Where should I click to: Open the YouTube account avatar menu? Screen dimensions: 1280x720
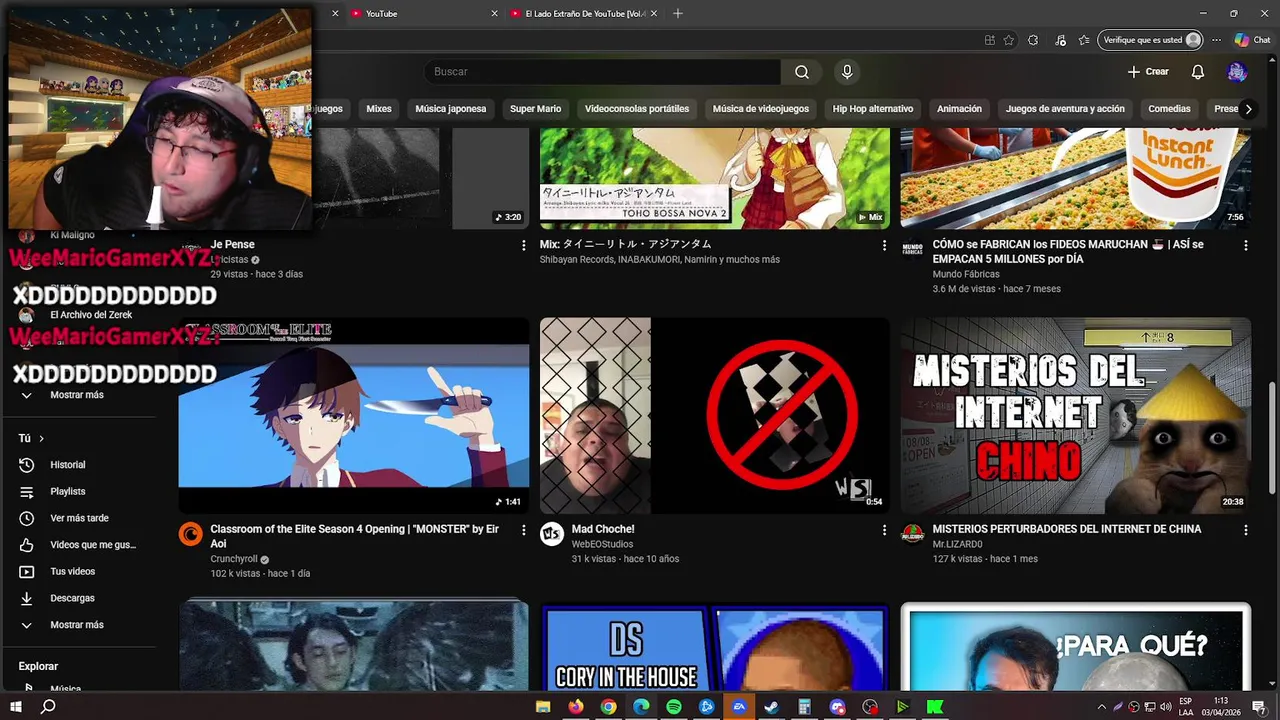coord(1237,72)
